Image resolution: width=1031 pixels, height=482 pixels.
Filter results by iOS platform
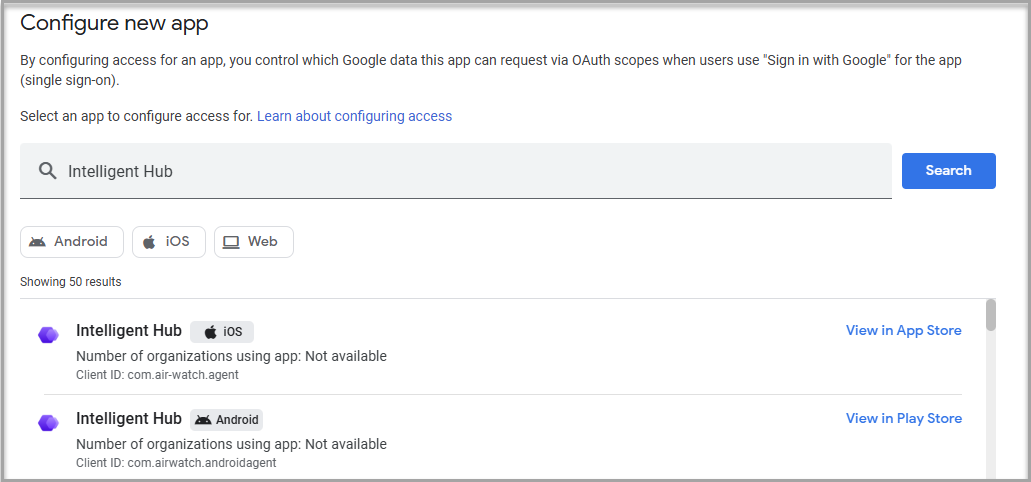[x=169, y=242]
